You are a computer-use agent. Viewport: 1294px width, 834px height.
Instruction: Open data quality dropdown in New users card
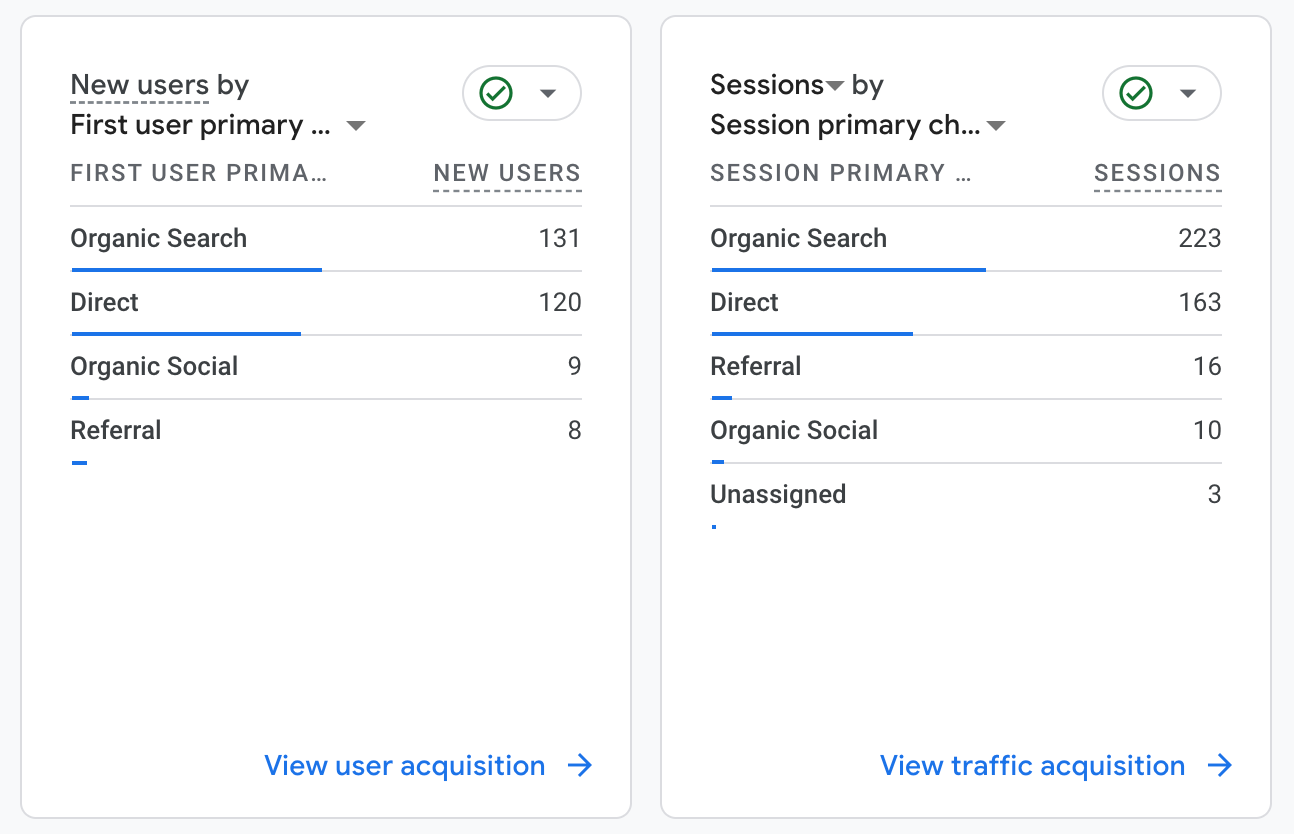coord(547,93)
